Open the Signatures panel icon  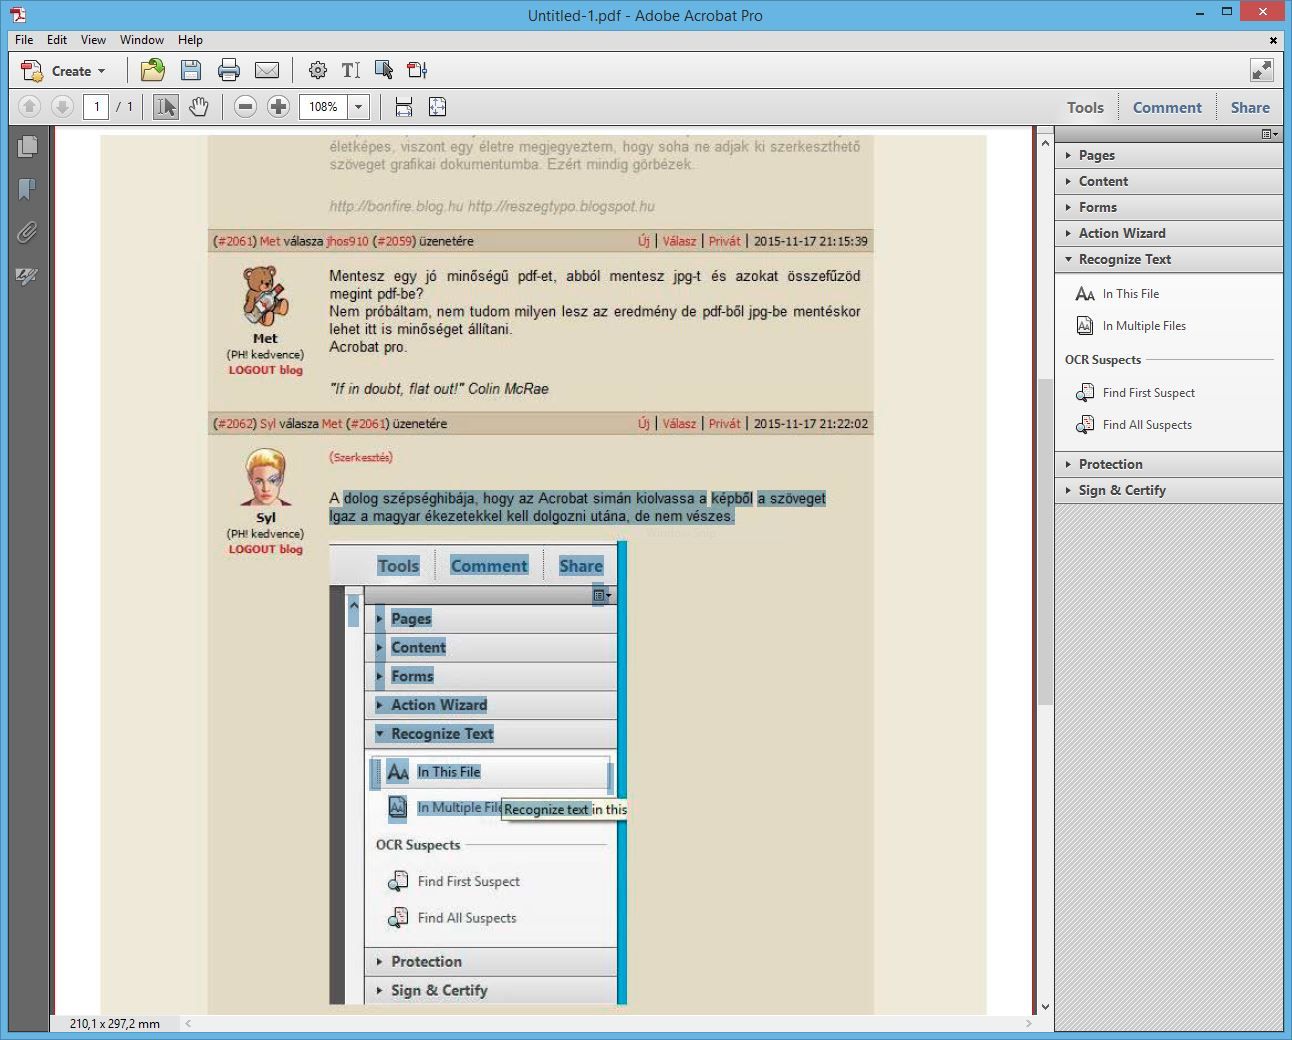click(28, 276)
